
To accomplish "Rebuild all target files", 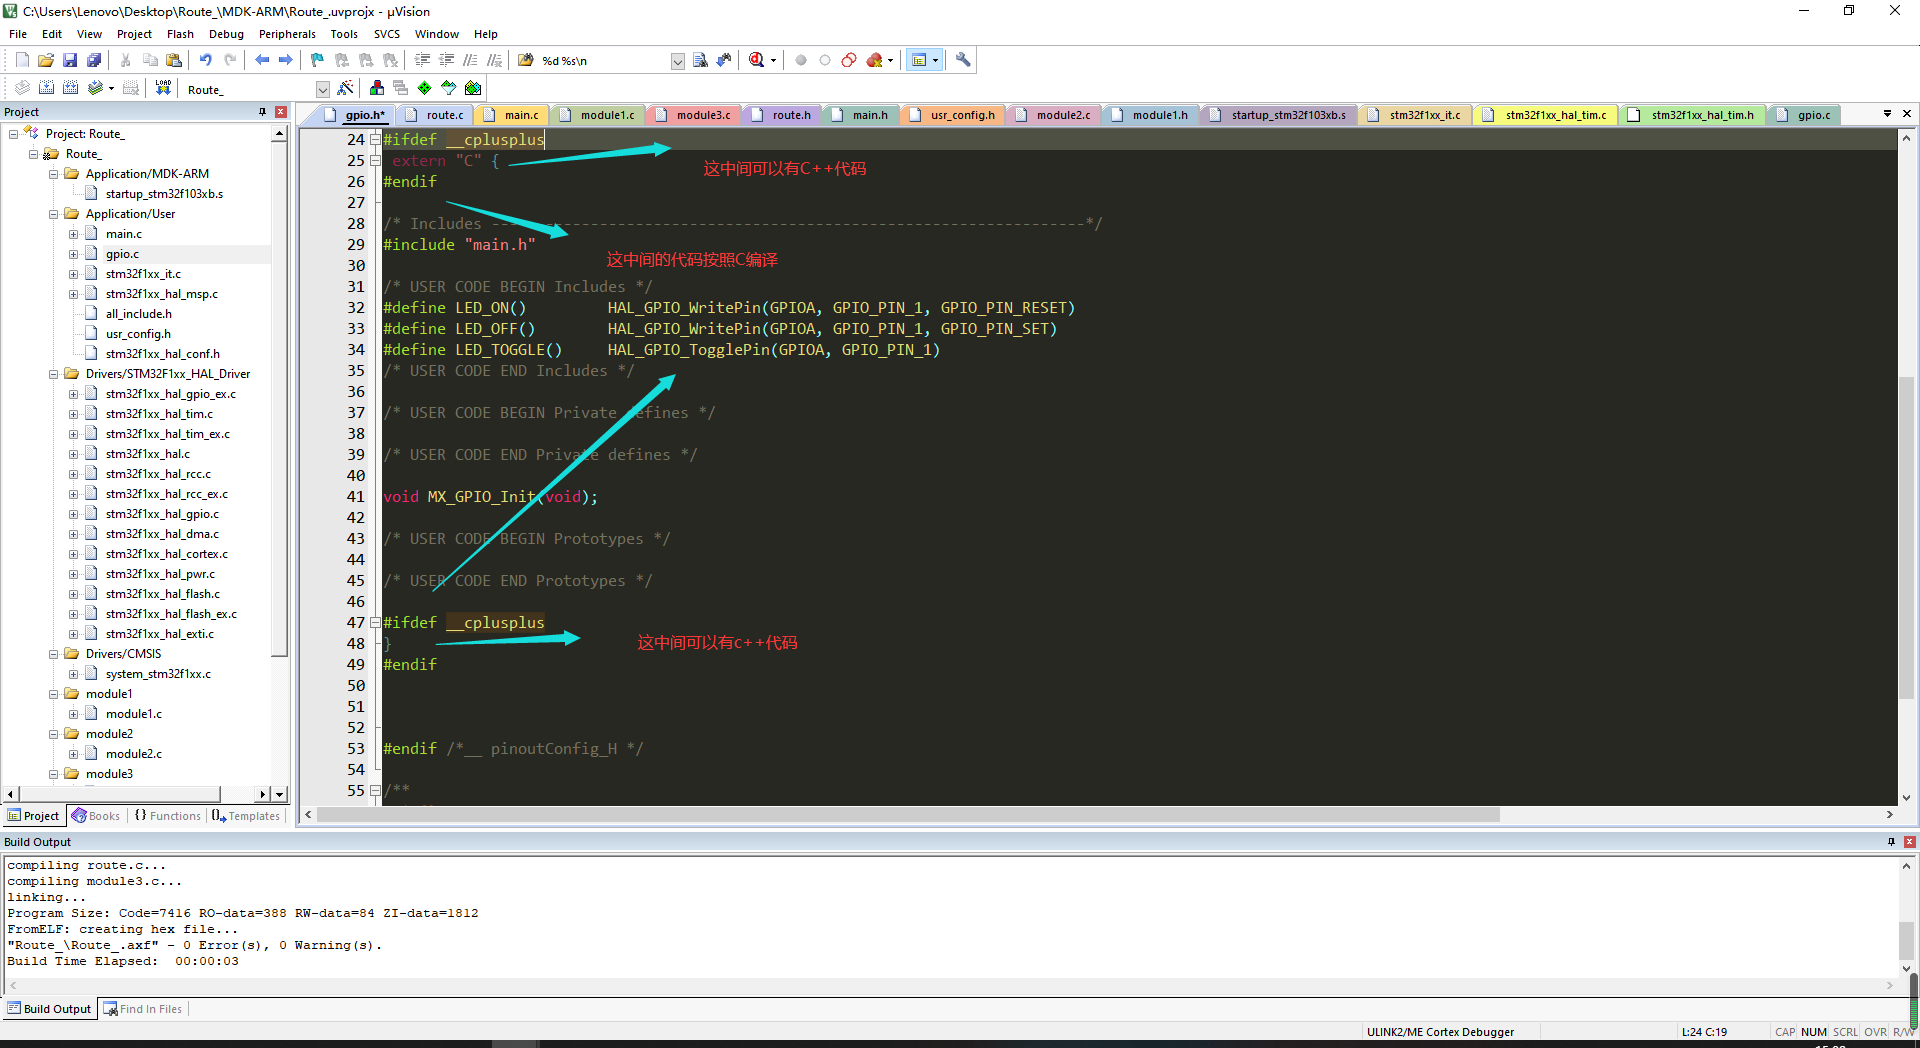I will pyautogui.click(x=70, y=88).
